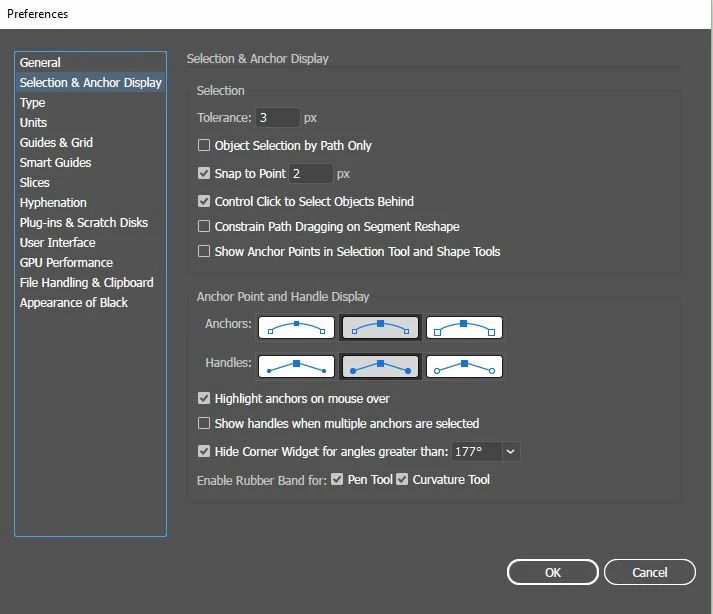
Task: Check Show Anchor Points in Selection Tool
Action: pos(204,251)
